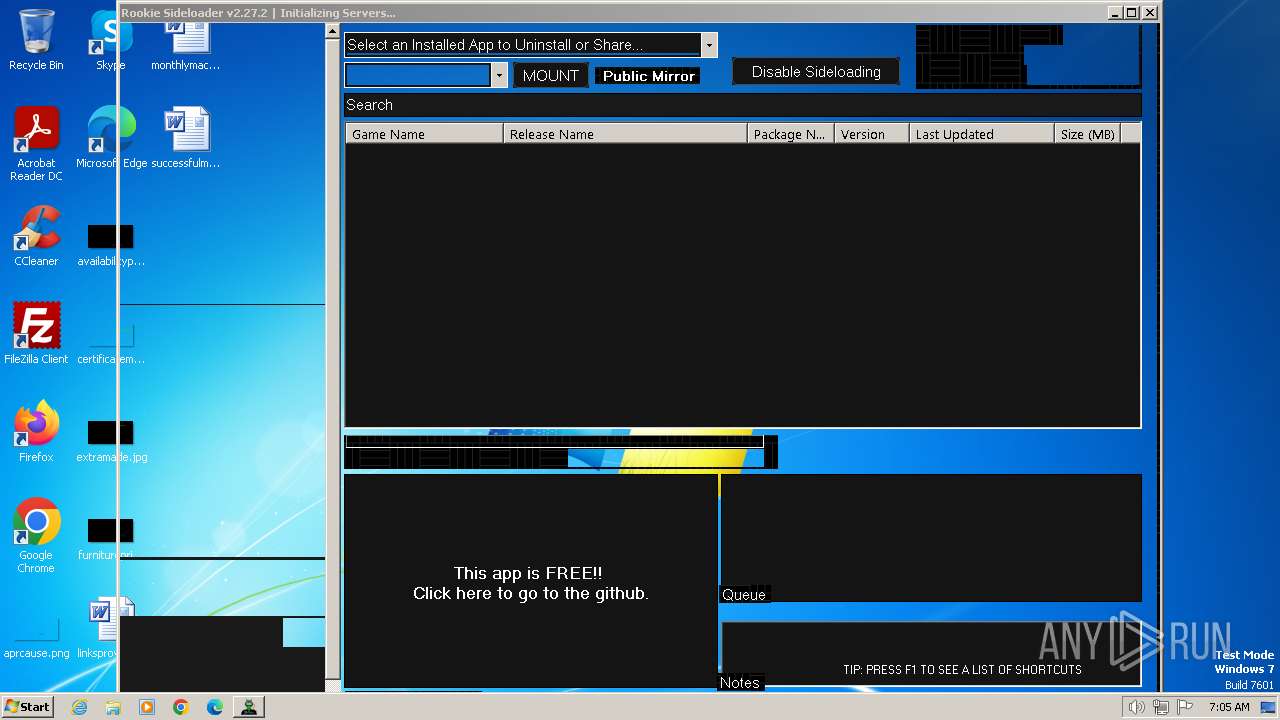Sort by Release Name column
Screen dimensions: 1280x720
pyautogui.click(x=625, y=134)
